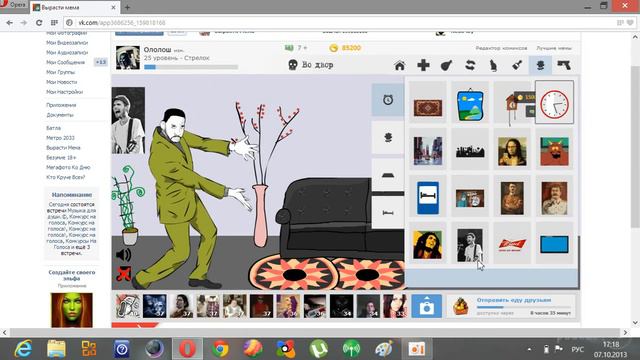Click the РУС language indicator
Image resolution: width=640 pixels, height=360 pixels.
click(x=577, y=349)
